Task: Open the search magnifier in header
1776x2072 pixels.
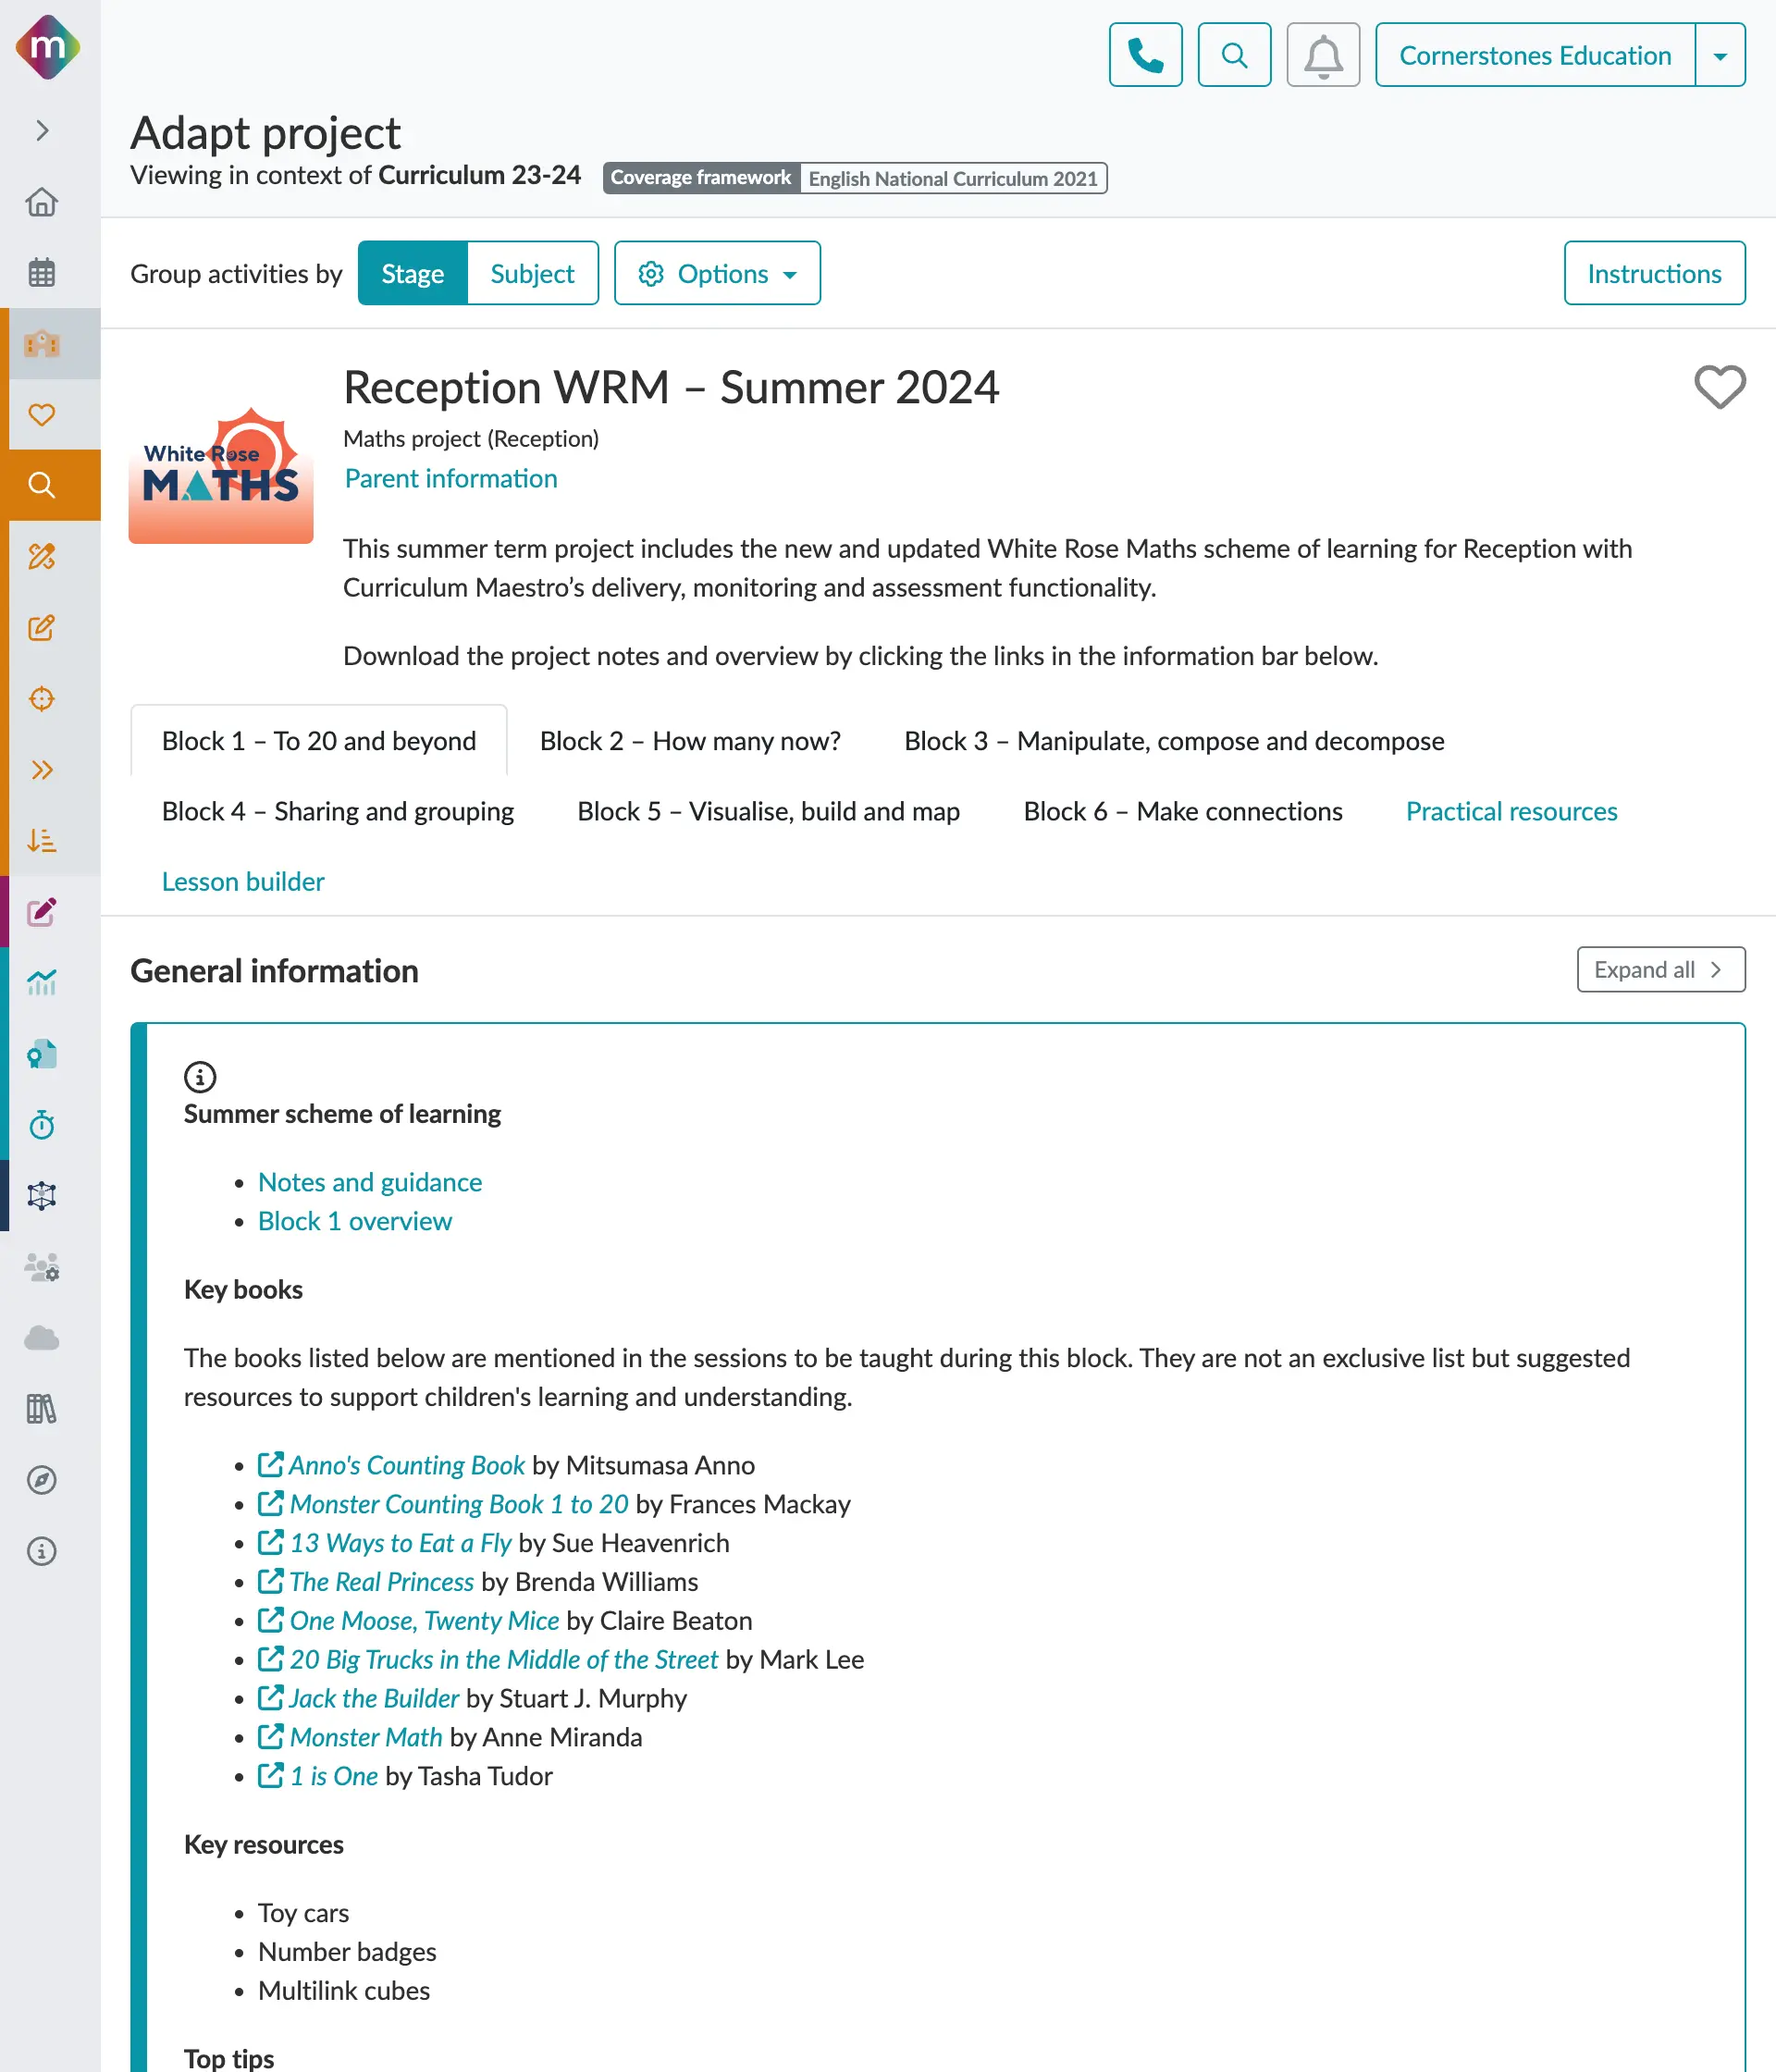Action: point(1234,55)
